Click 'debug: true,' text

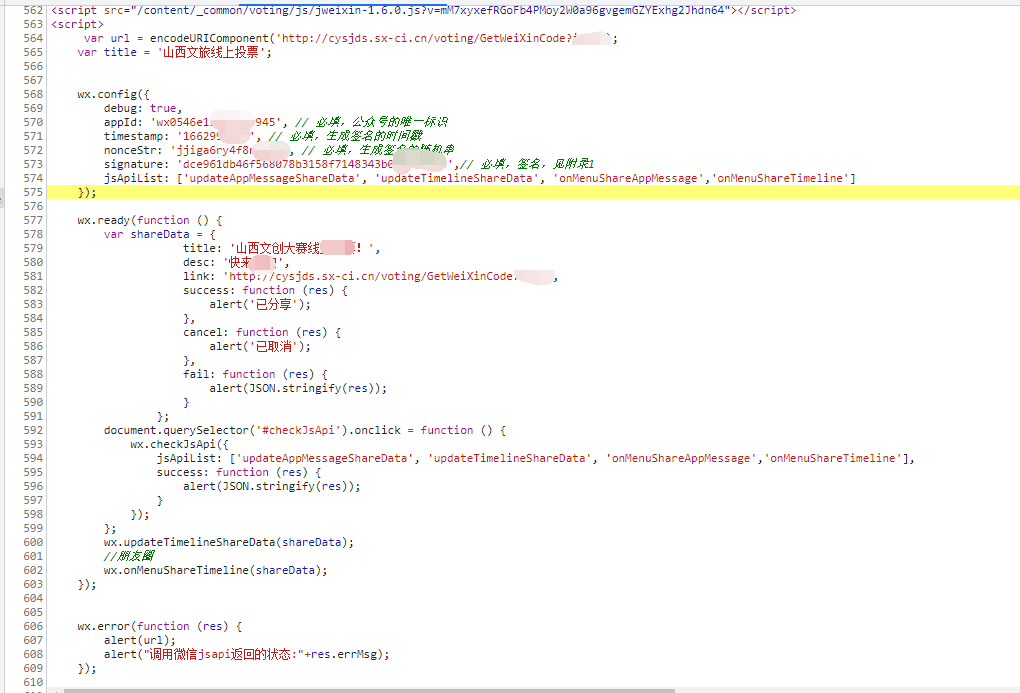click(143, 108)
